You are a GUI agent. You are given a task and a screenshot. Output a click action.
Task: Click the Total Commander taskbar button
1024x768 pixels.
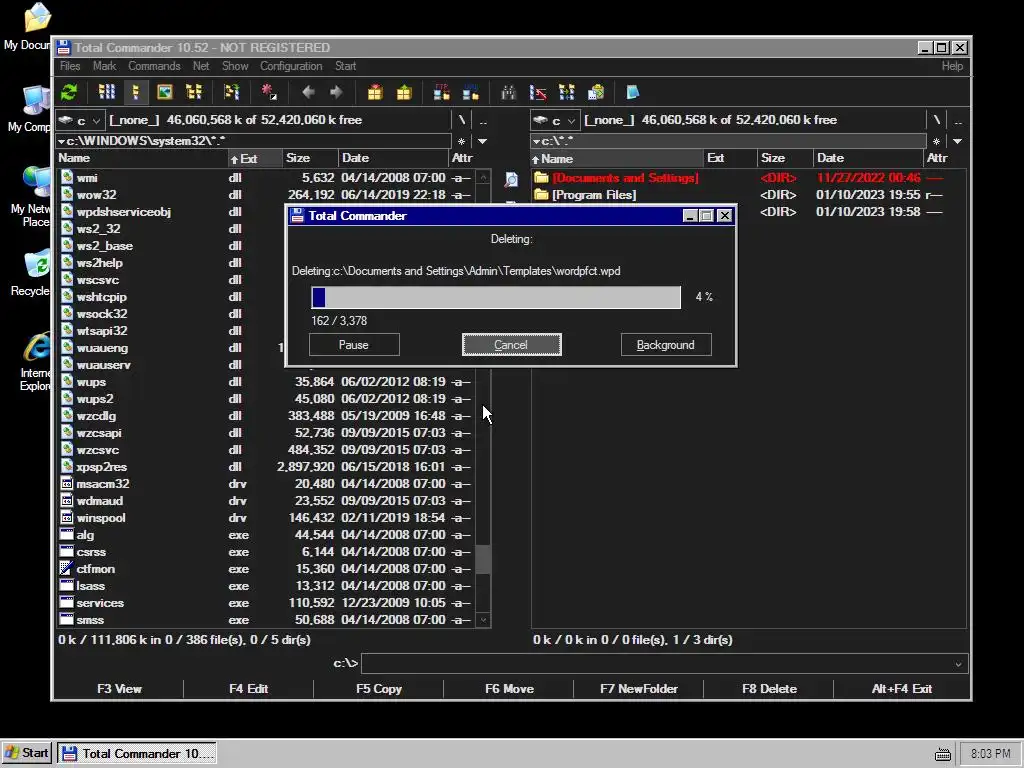click(x=137, y=754)
